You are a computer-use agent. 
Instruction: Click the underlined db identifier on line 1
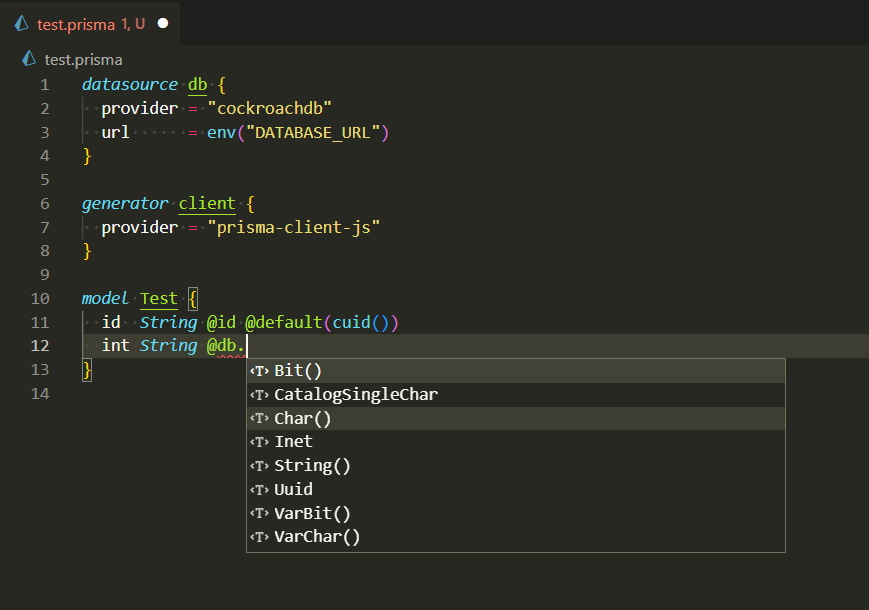point(197,84)
